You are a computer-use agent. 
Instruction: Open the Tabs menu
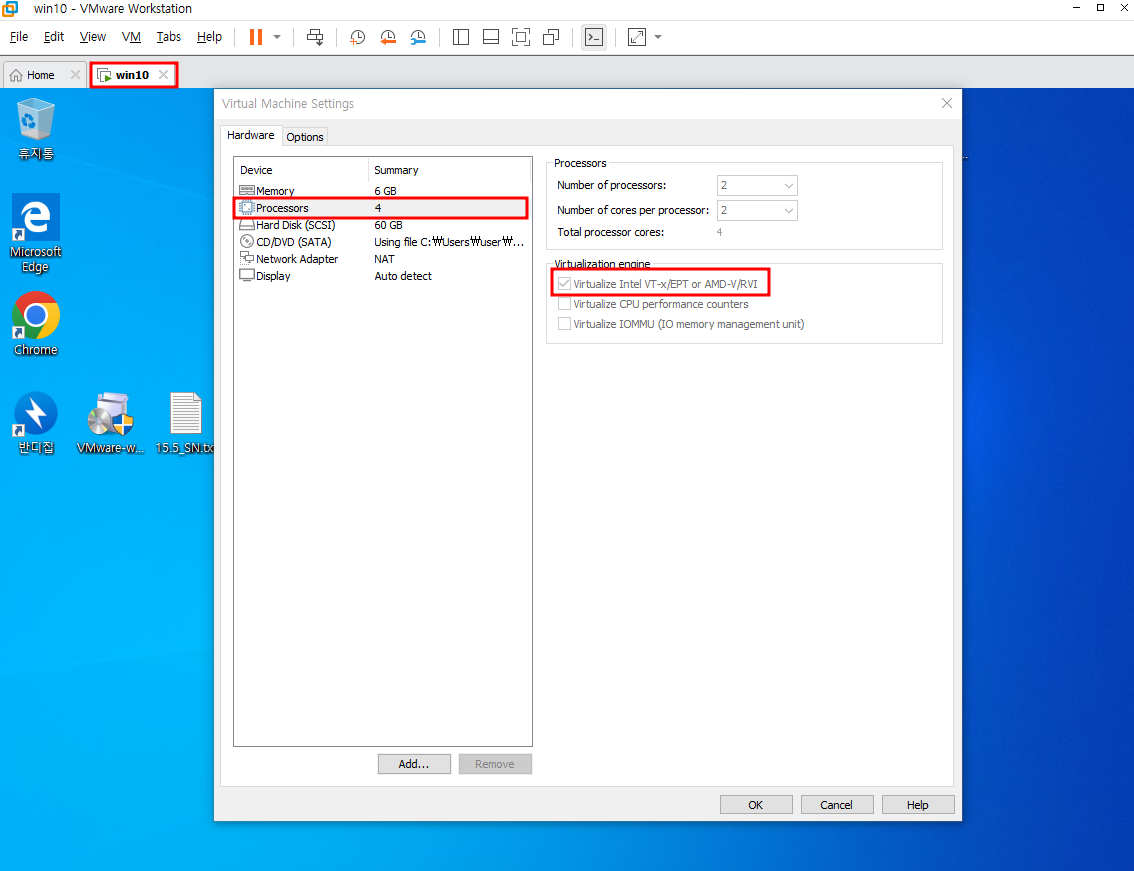tap(169, 37)
